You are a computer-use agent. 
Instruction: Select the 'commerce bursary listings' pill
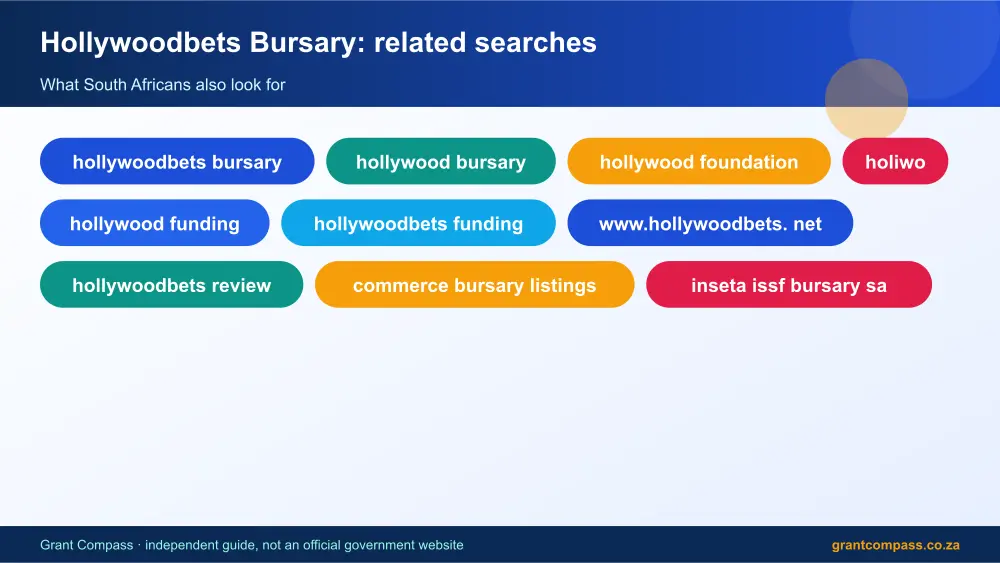point(474,284)
